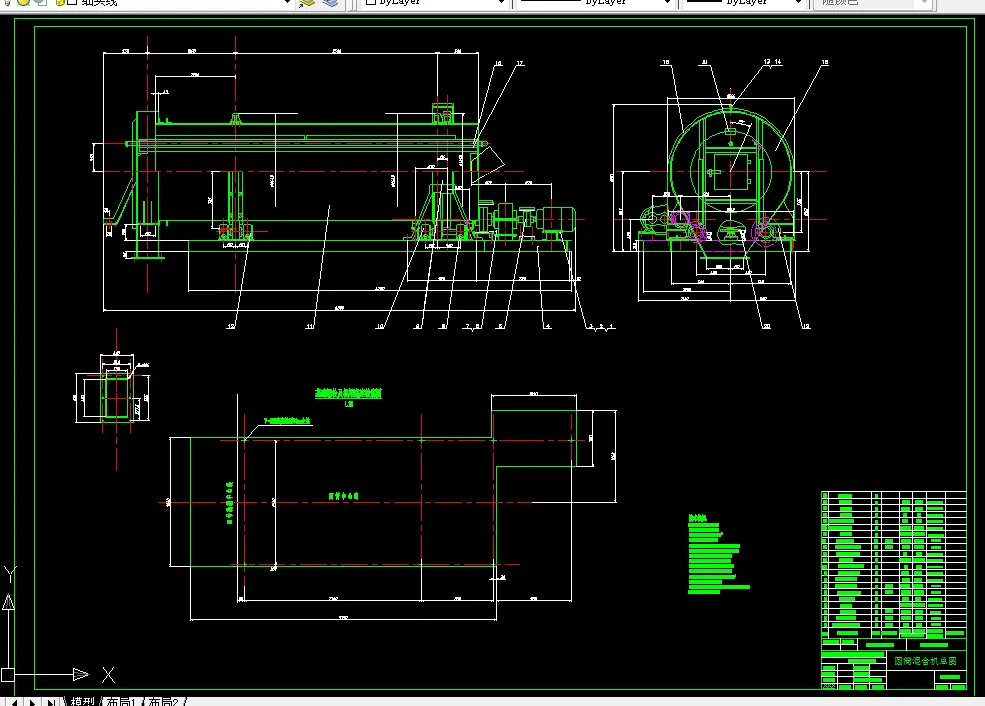Open the 布局1 layout tab
This screenshot has height=706, width=985.
point(121,702)
